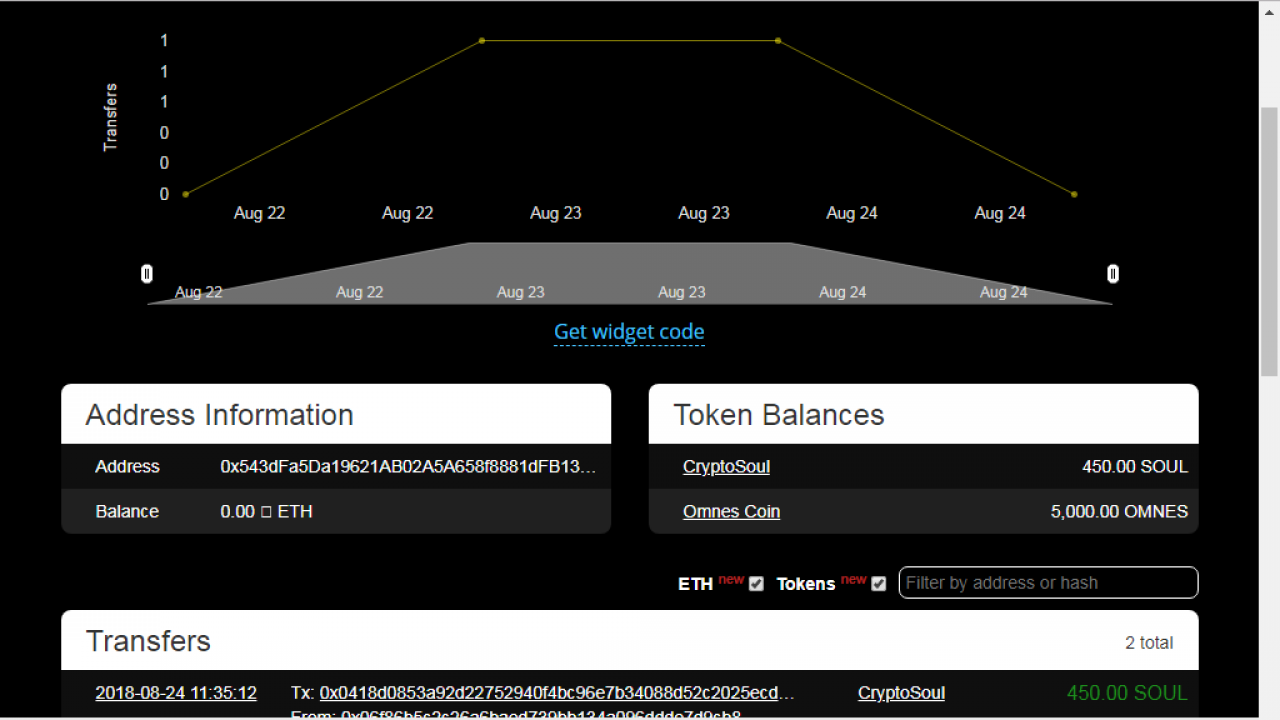Viewport: 1280px width, 720px height.
Task: Select the left peak data point on the chart
Action: [482, 41]
